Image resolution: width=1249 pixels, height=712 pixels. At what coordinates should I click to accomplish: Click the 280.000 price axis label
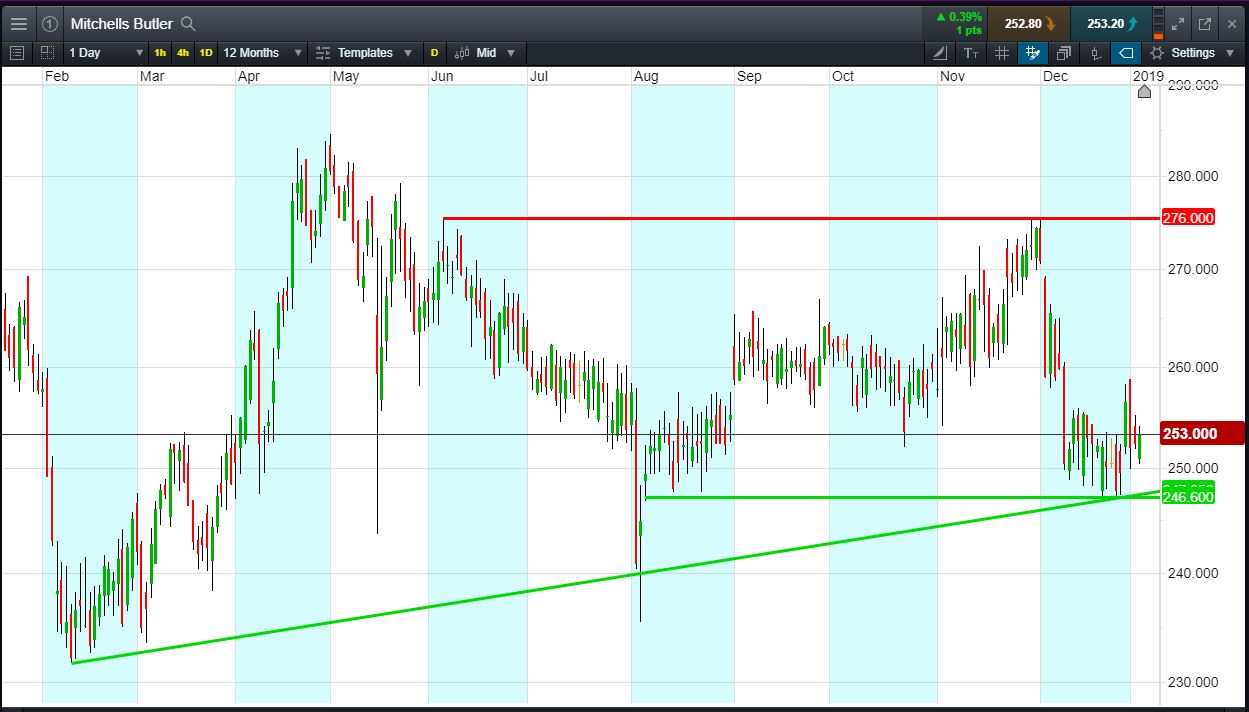pyautogui.click(x=1191, y=177)
